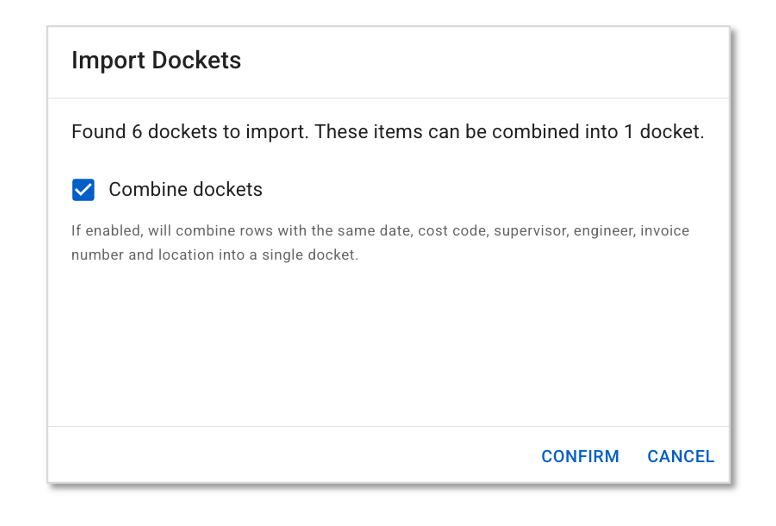The width and height of the screenshot is (776, 526).
Task: Click the Found 6 dockets message
Action: pyautogui.click(x=387, y=132)
